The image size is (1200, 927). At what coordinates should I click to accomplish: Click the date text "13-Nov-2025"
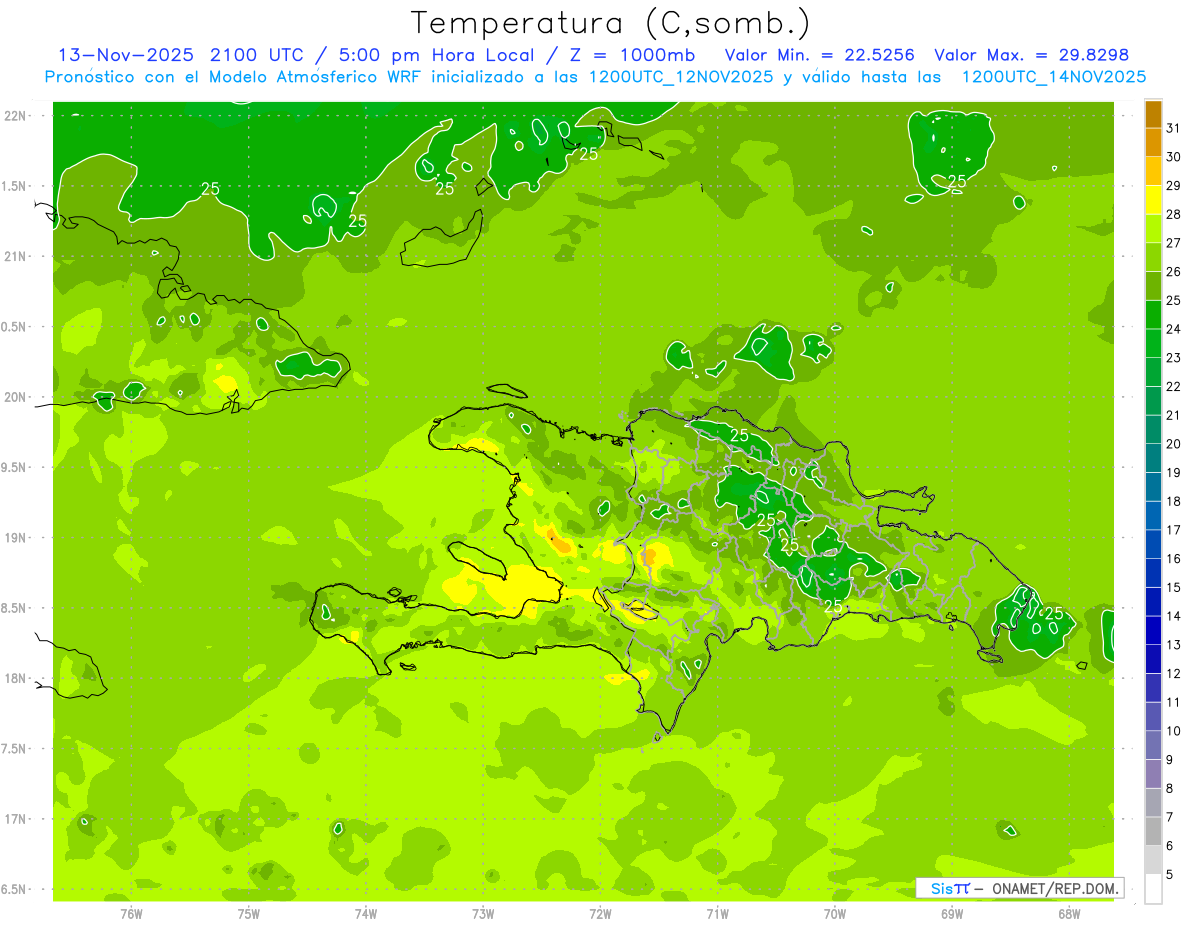[x=125, y=55]
